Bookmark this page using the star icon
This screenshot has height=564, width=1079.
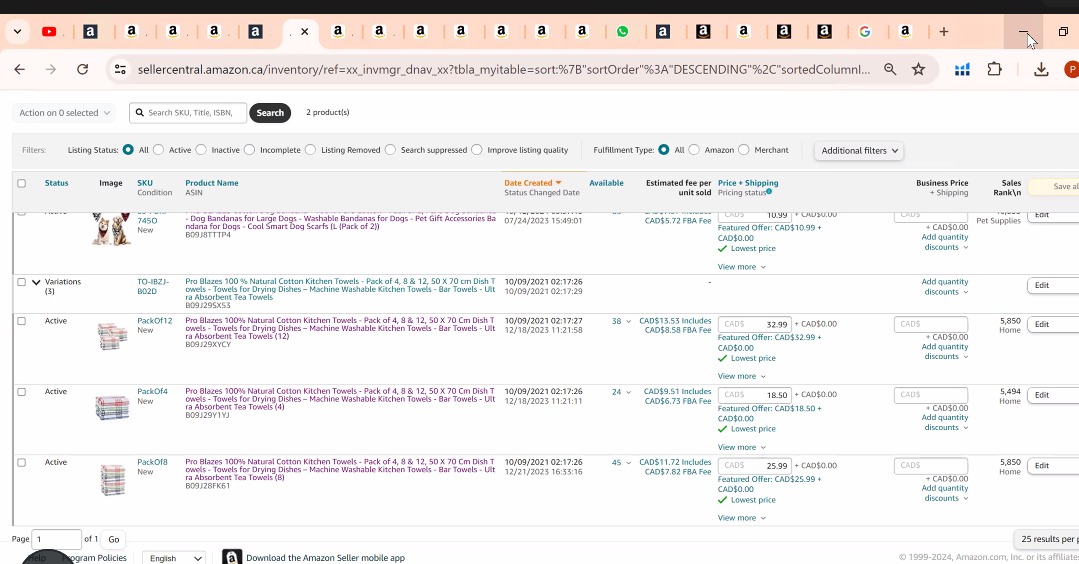(918, 69)
